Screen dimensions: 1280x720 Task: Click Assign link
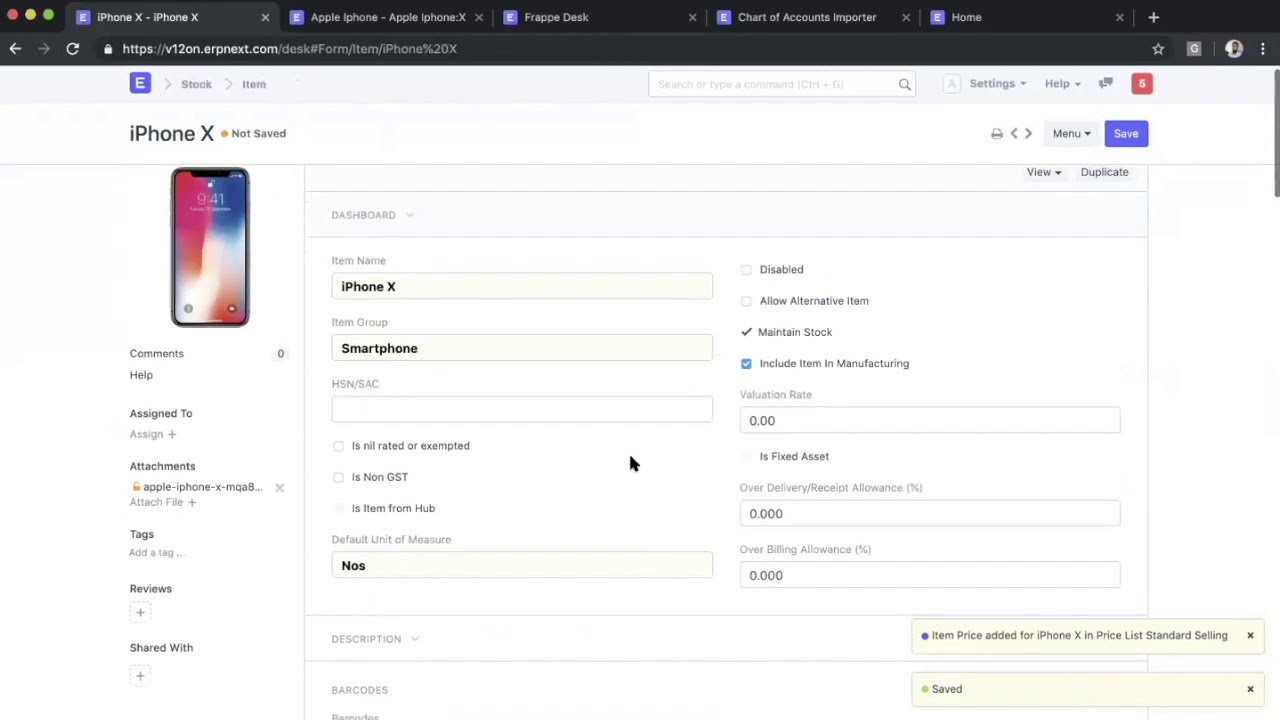[146, 434]
